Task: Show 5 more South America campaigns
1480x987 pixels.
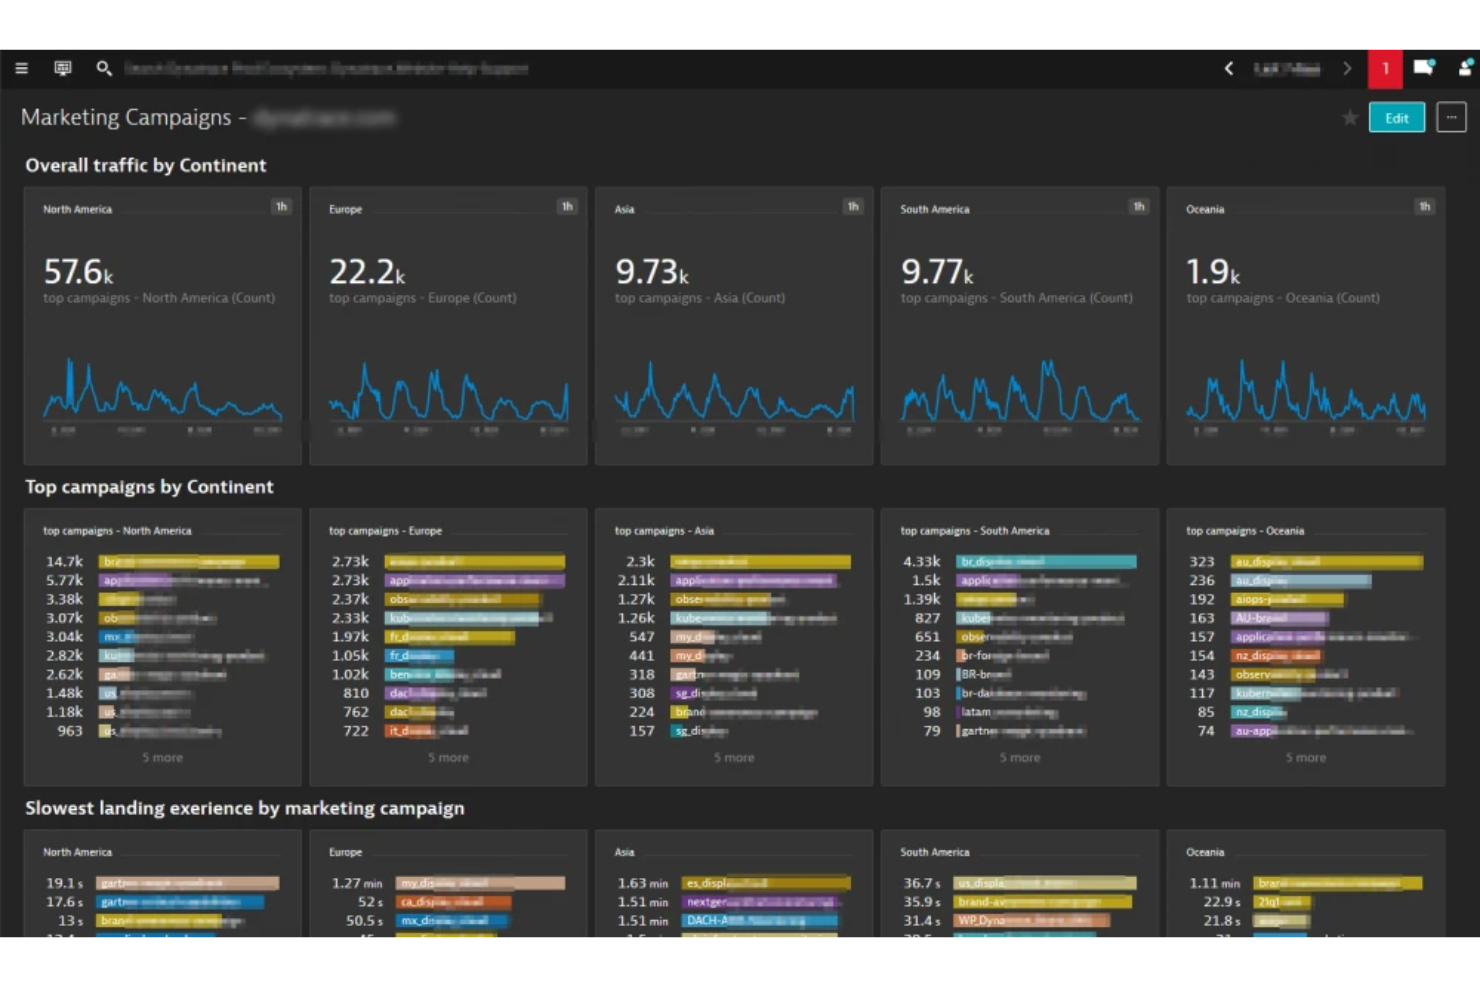Action: 1019,757
